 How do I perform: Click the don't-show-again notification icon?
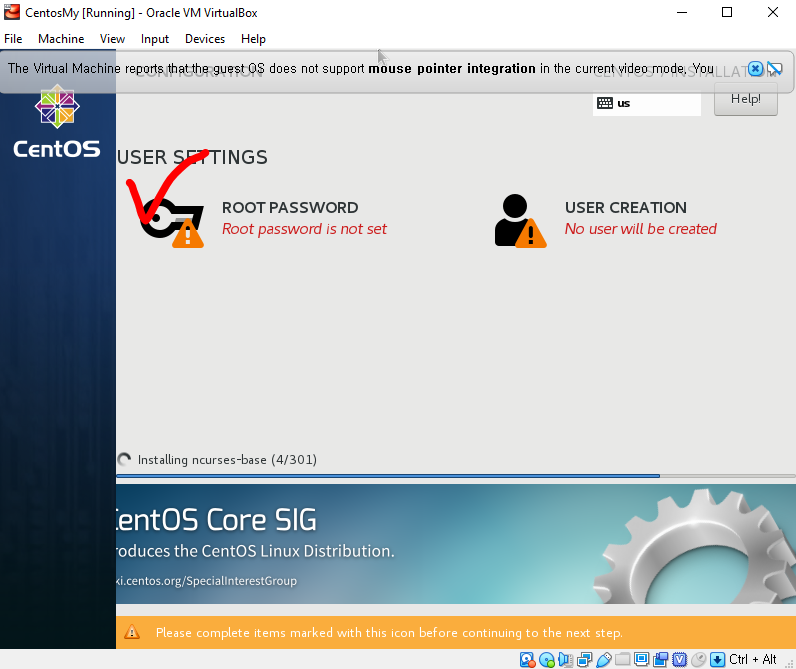coord(775,69)
